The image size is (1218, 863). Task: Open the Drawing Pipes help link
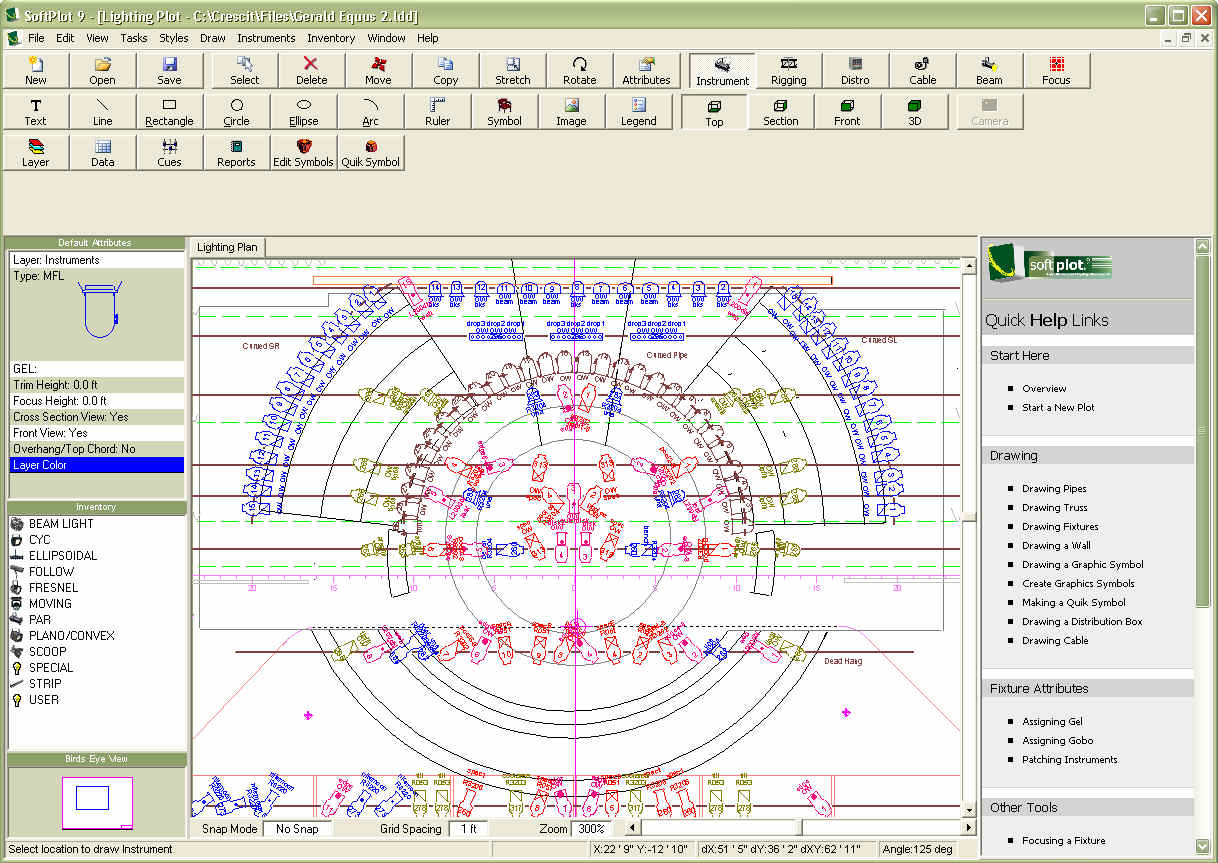1054,489
